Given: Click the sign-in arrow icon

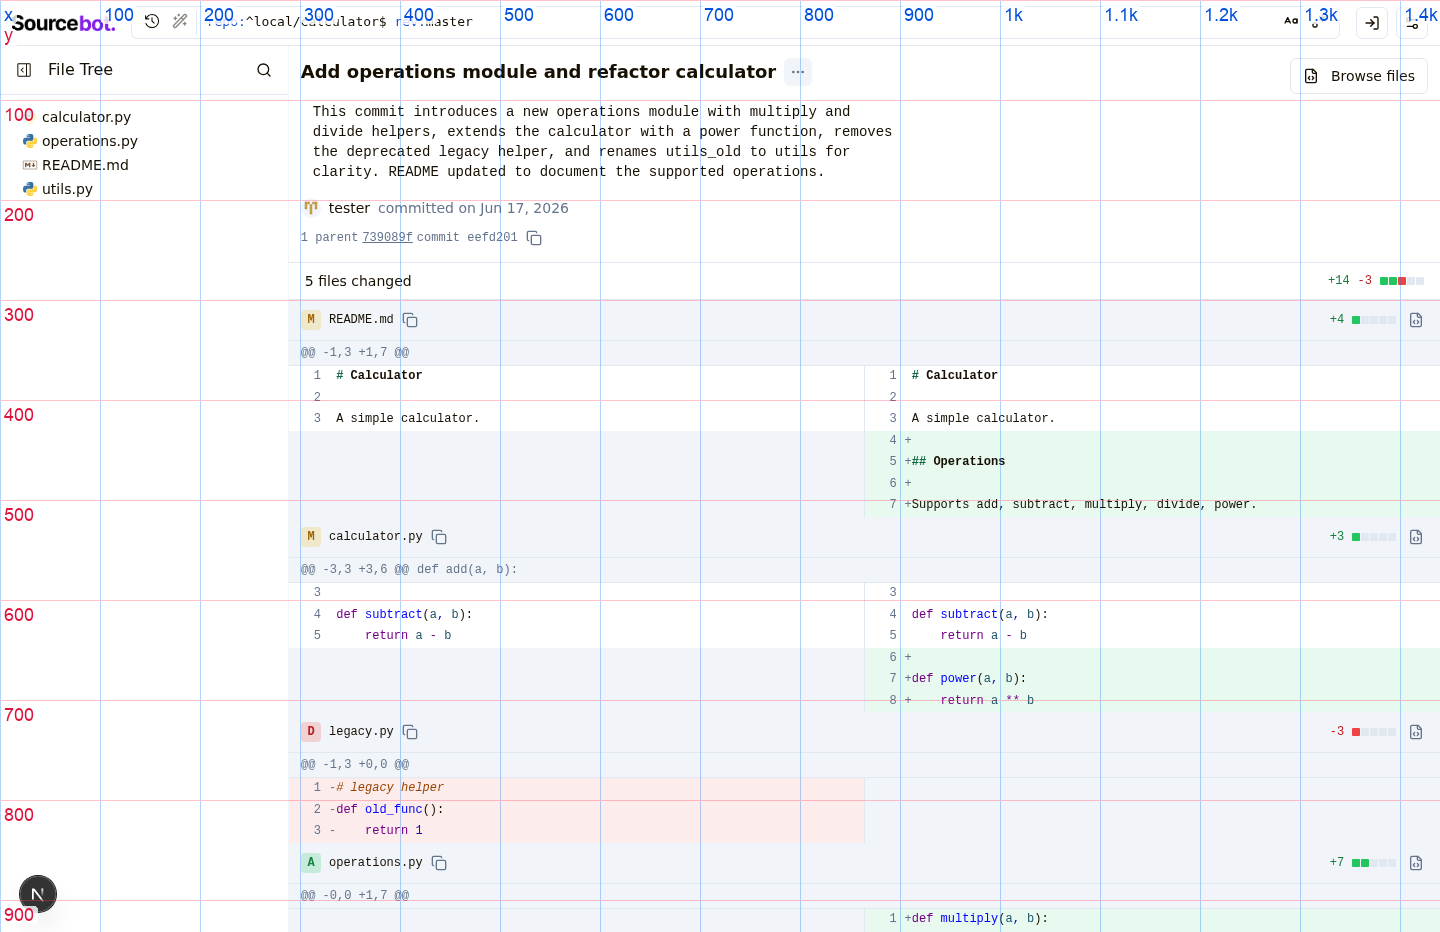Looking at the screenshot, I should click(x=1372, y=22).
